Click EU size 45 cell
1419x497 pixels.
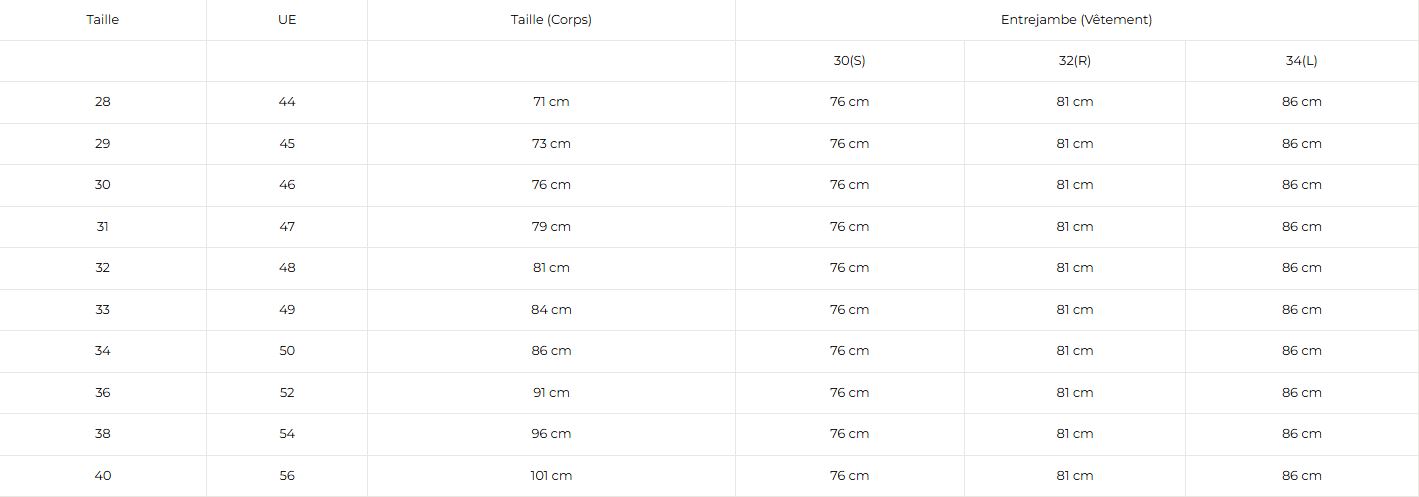point(287,144)
